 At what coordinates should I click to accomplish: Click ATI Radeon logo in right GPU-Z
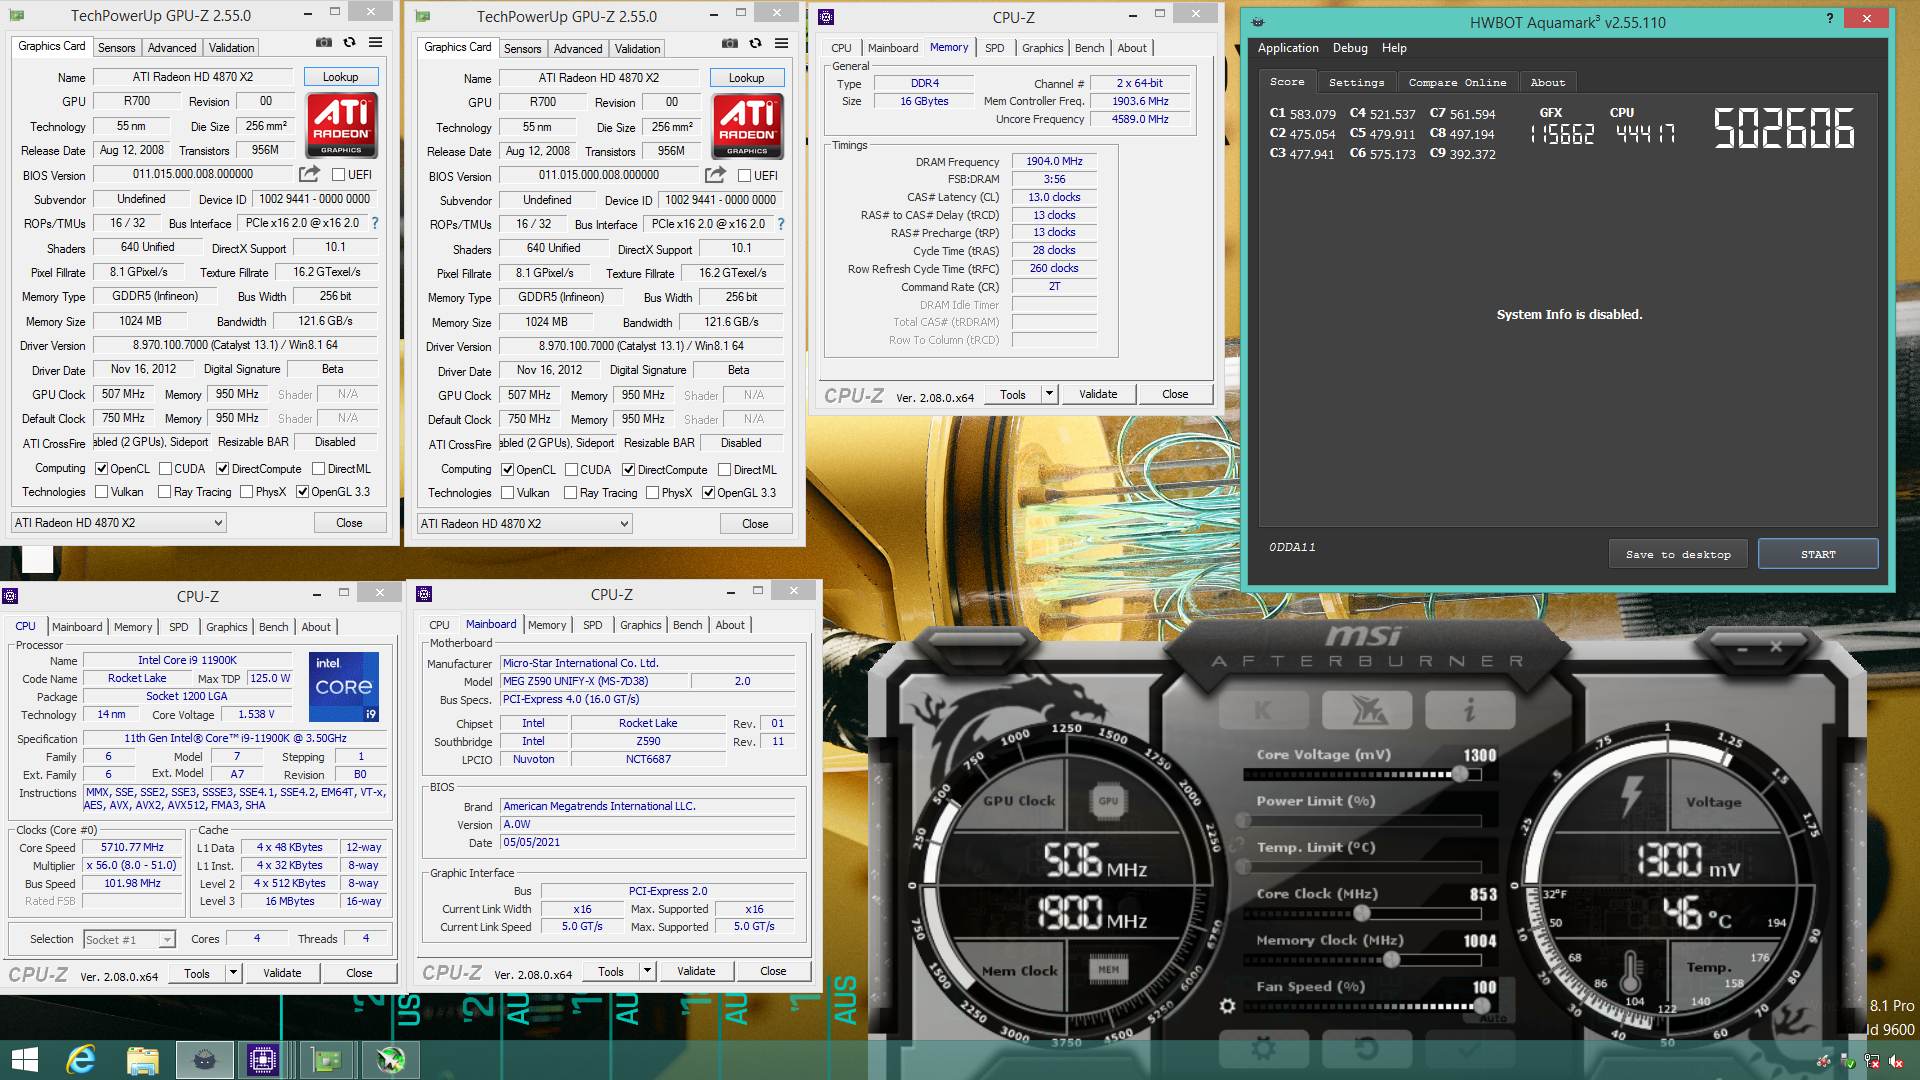pos(747,126)
